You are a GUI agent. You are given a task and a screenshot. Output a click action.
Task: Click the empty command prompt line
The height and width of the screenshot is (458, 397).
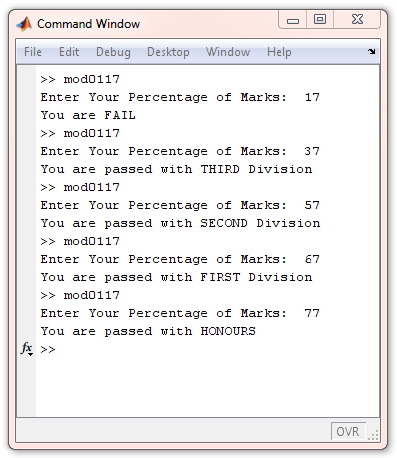tap(207, 349)
